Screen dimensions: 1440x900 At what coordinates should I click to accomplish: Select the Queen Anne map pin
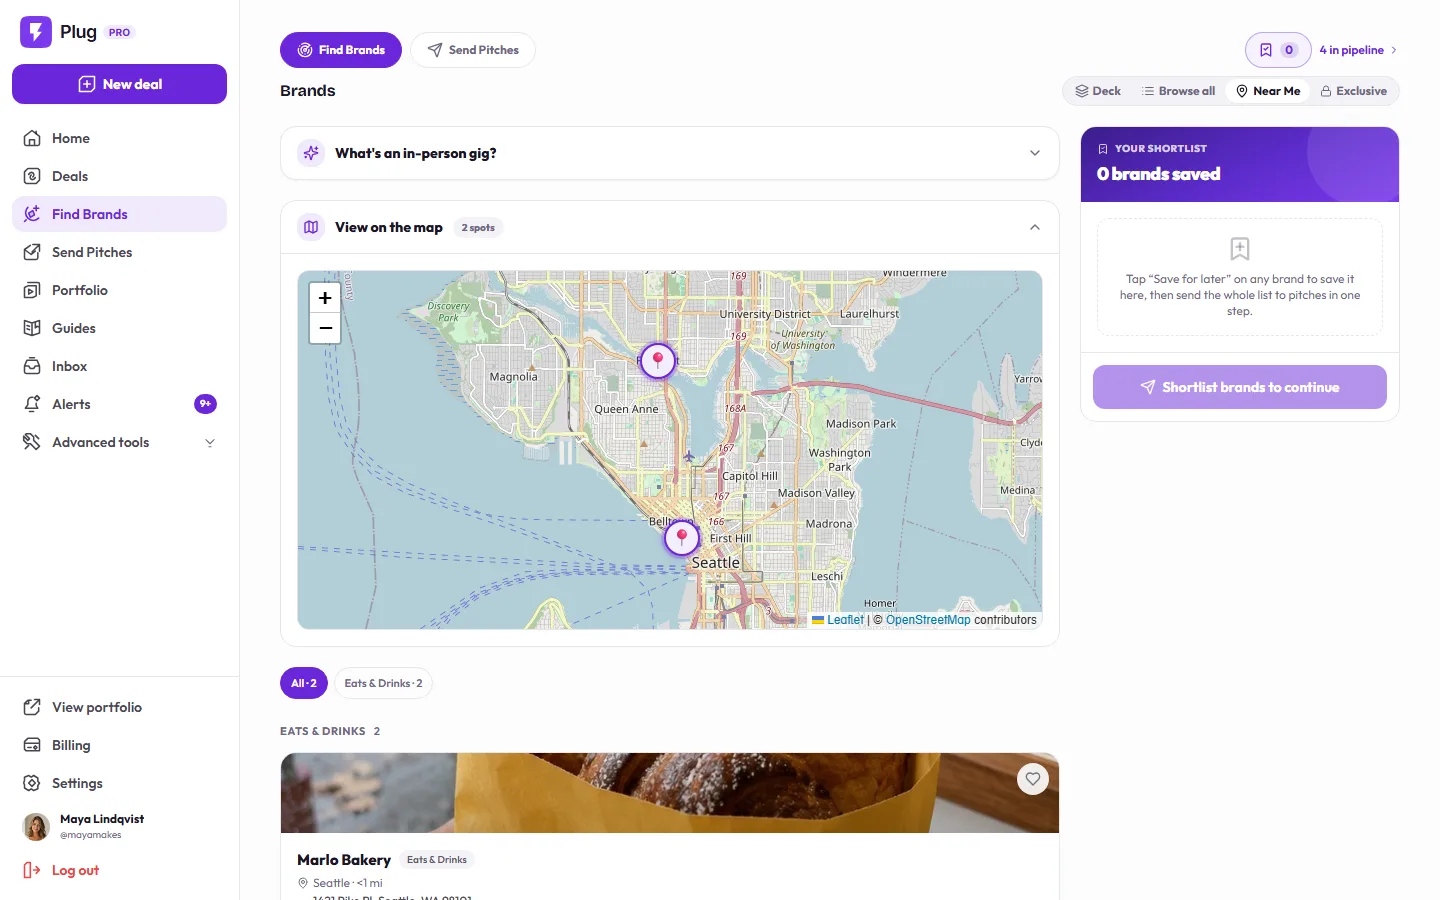658,360
